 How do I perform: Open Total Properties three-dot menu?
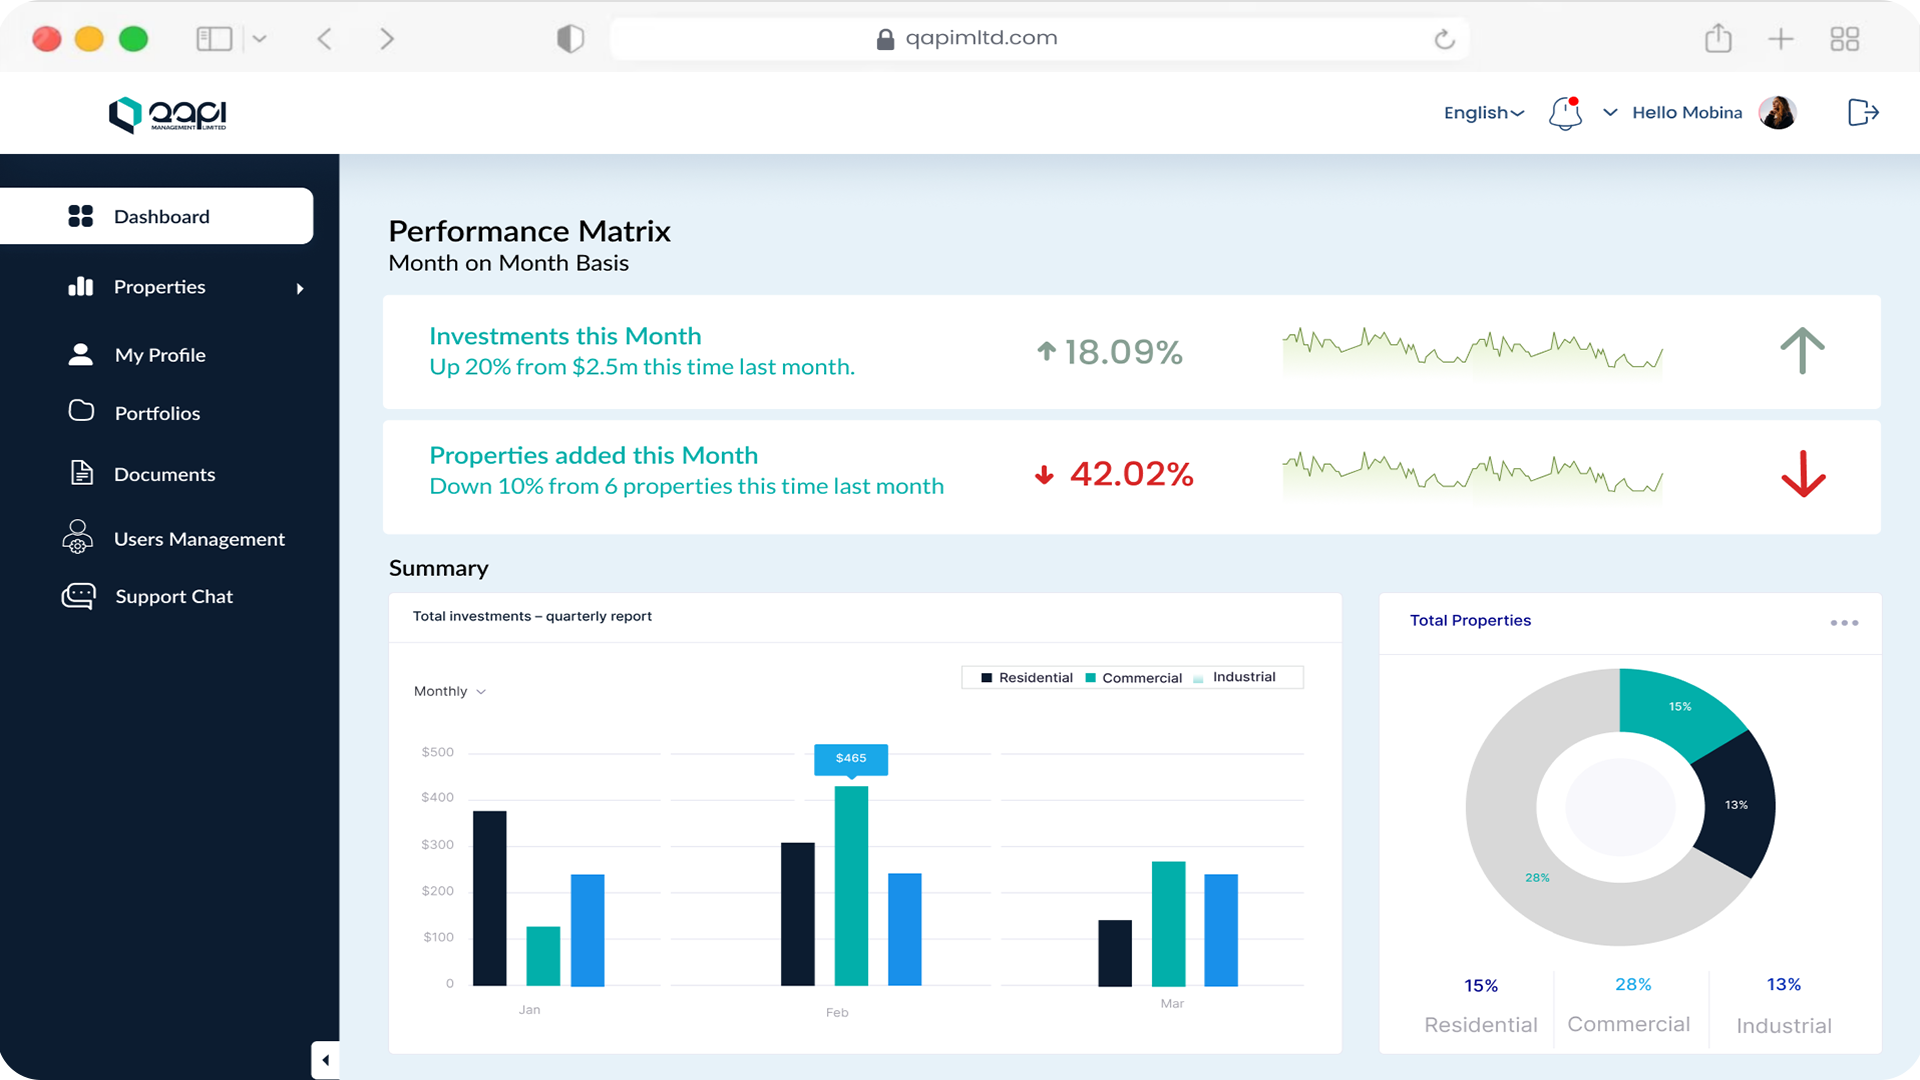point(1844,622)
